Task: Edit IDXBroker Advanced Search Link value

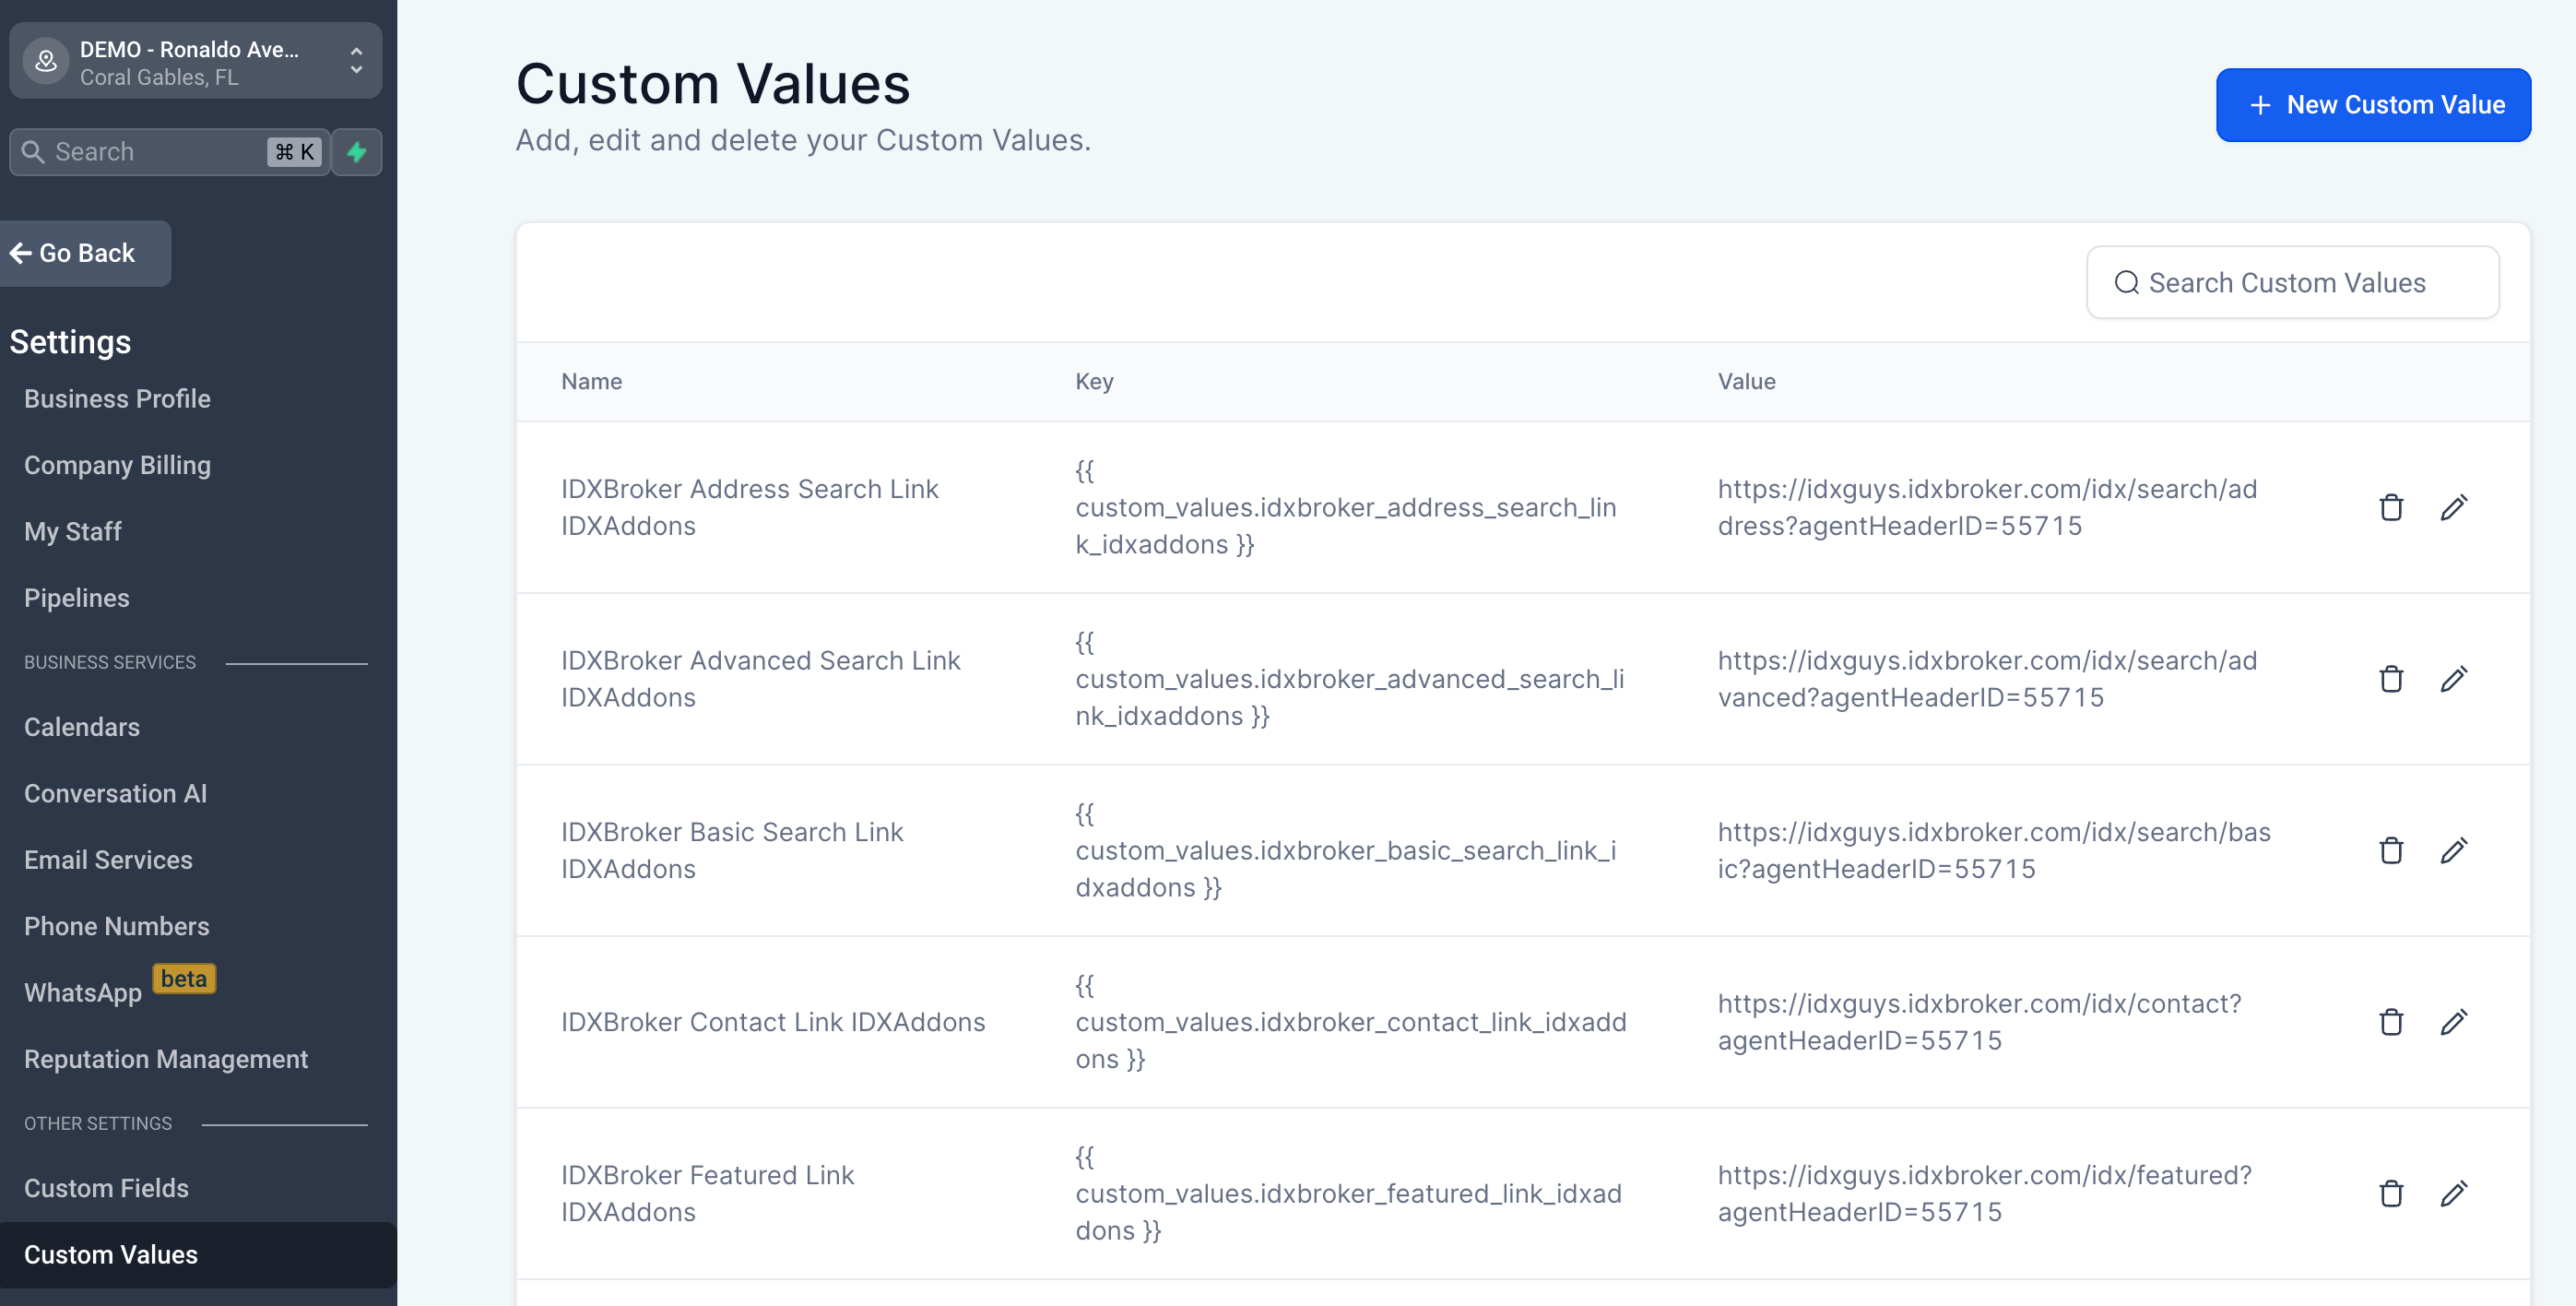Action: coord(2453,679)
